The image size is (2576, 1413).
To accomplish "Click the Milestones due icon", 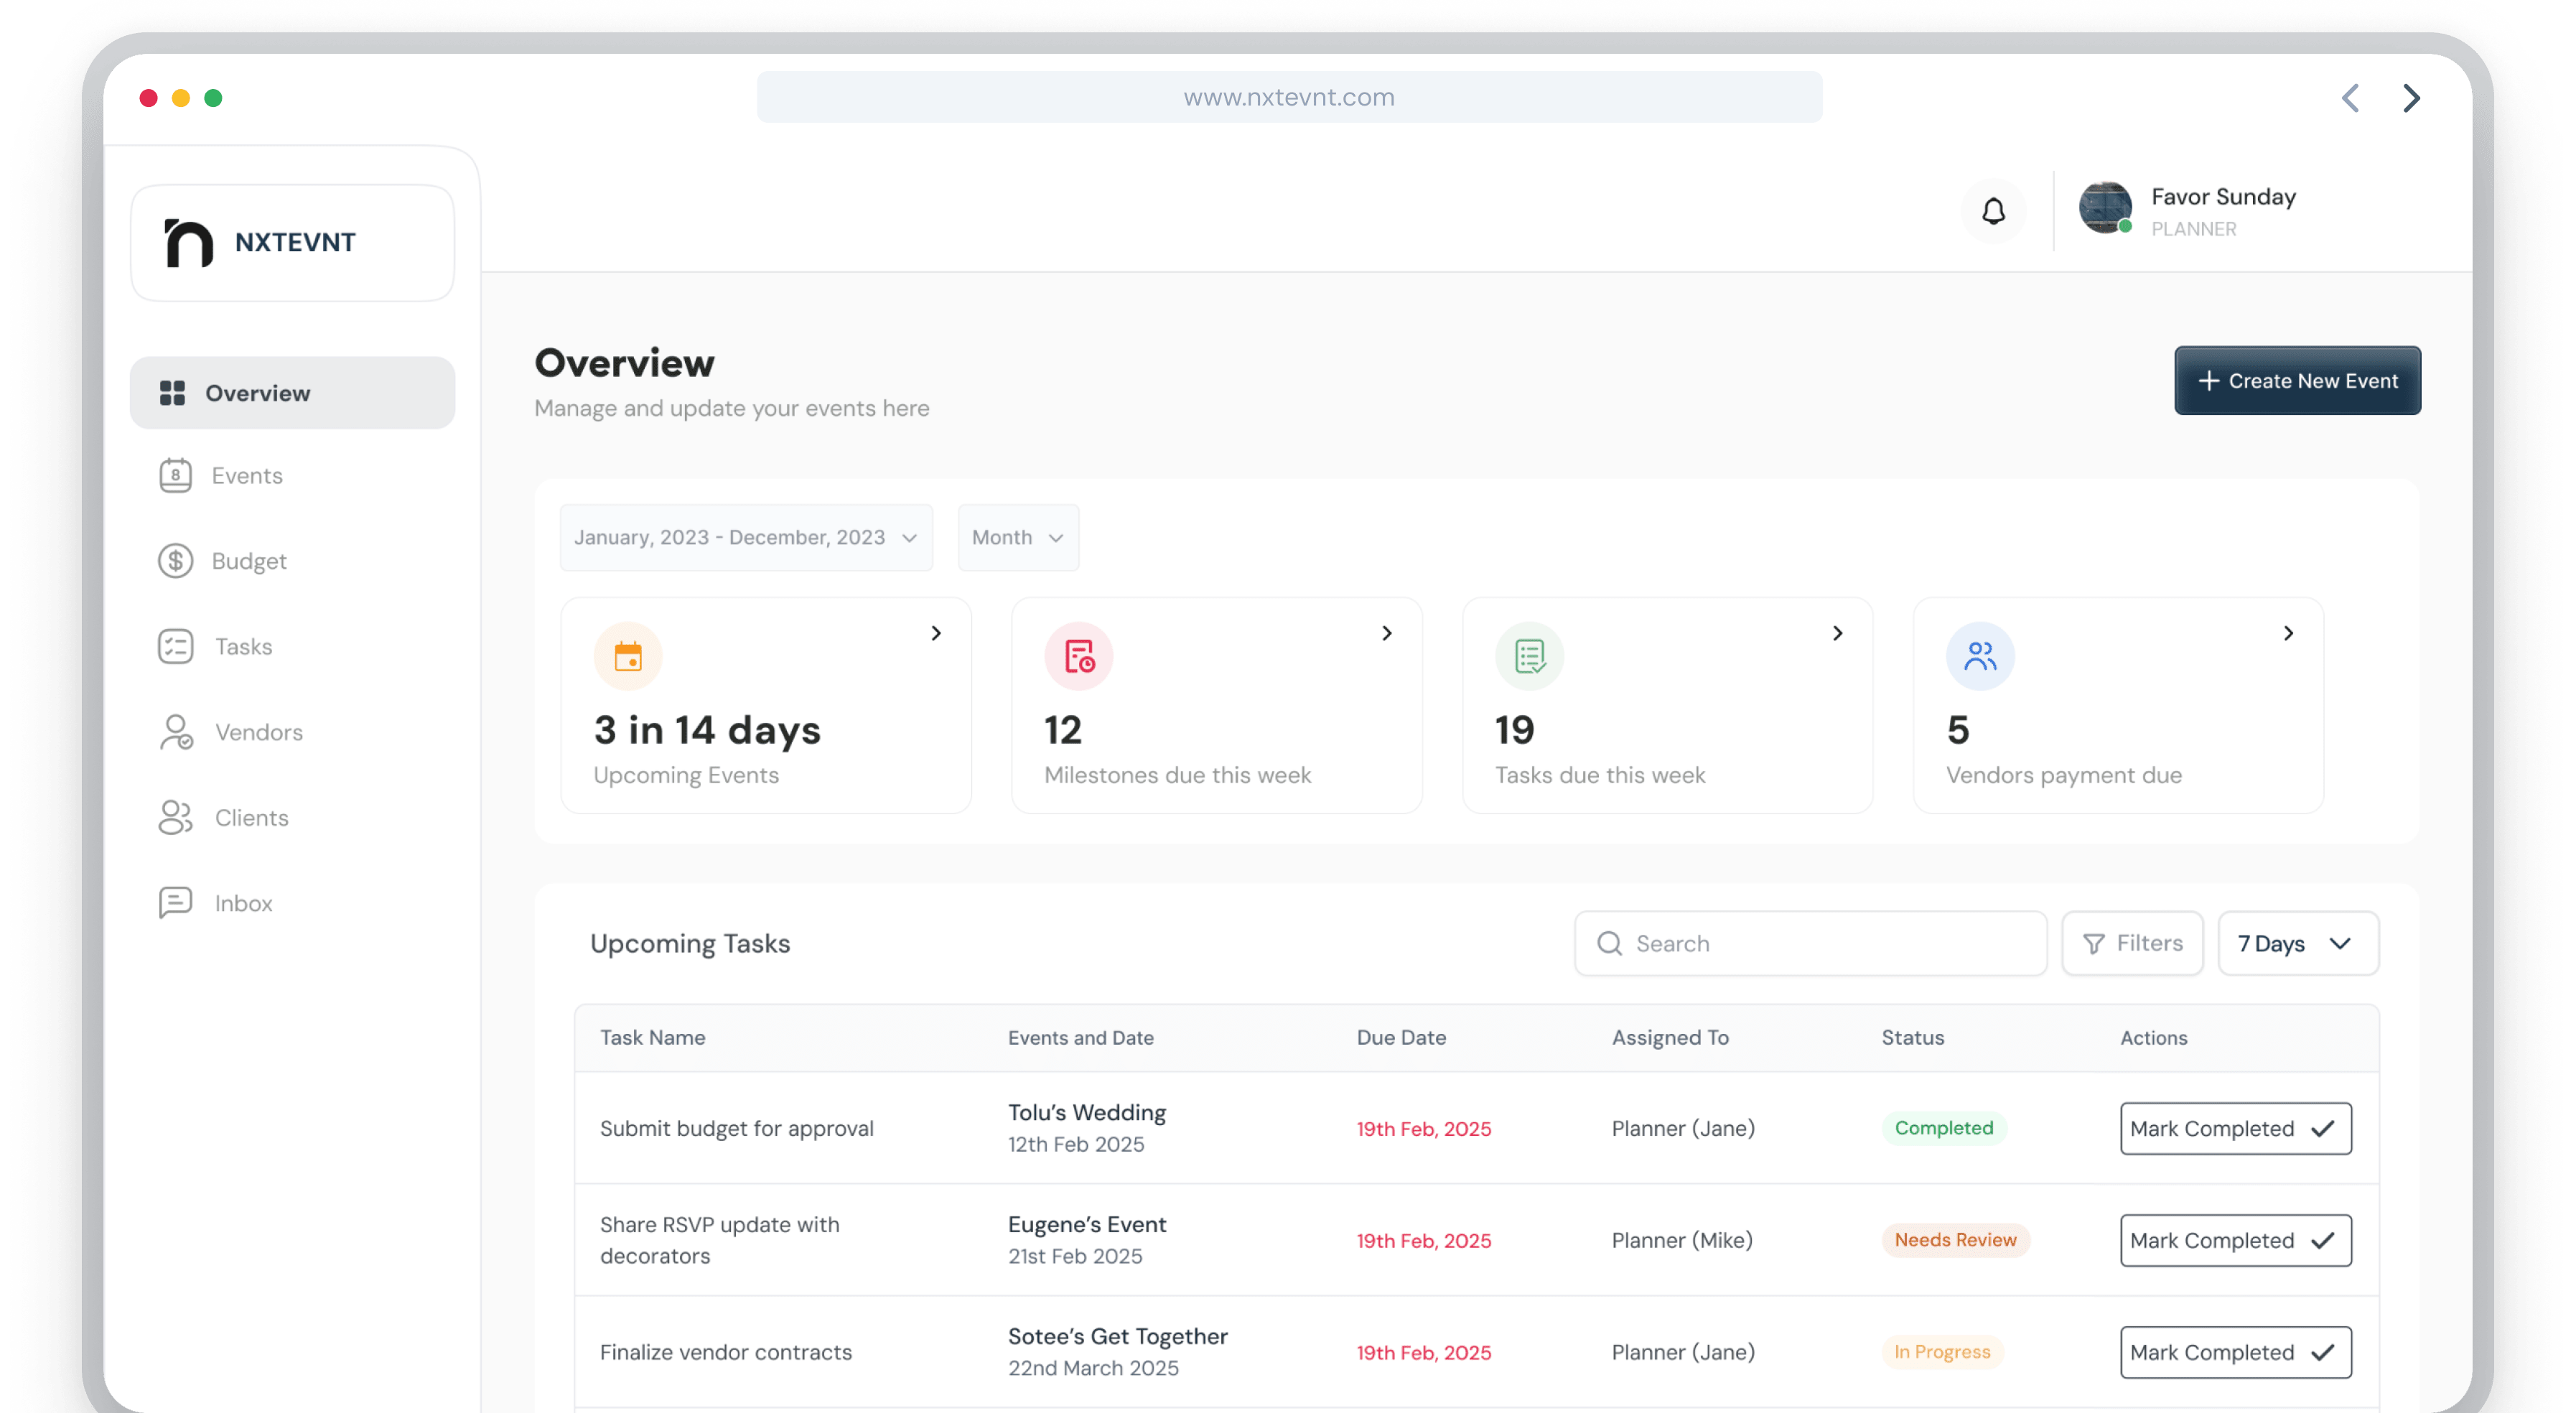I will 1079,656.
